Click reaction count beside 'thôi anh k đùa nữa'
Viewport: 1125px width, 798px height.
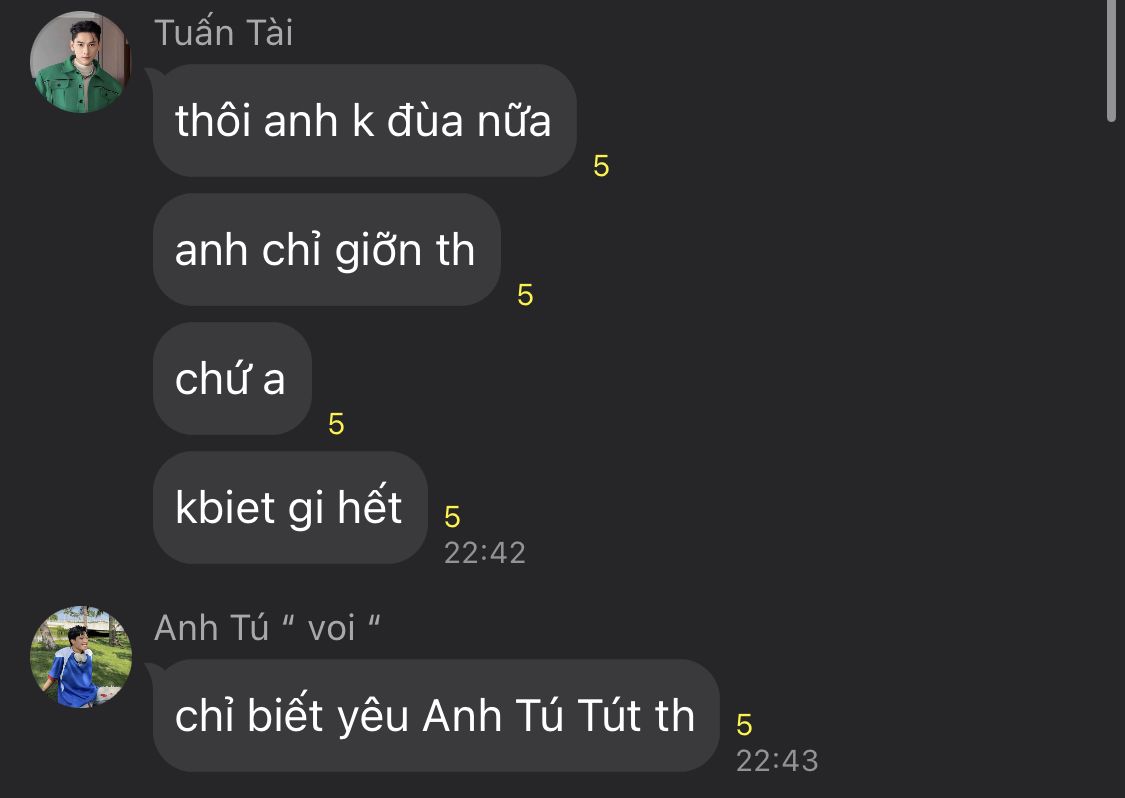(601, 166)
